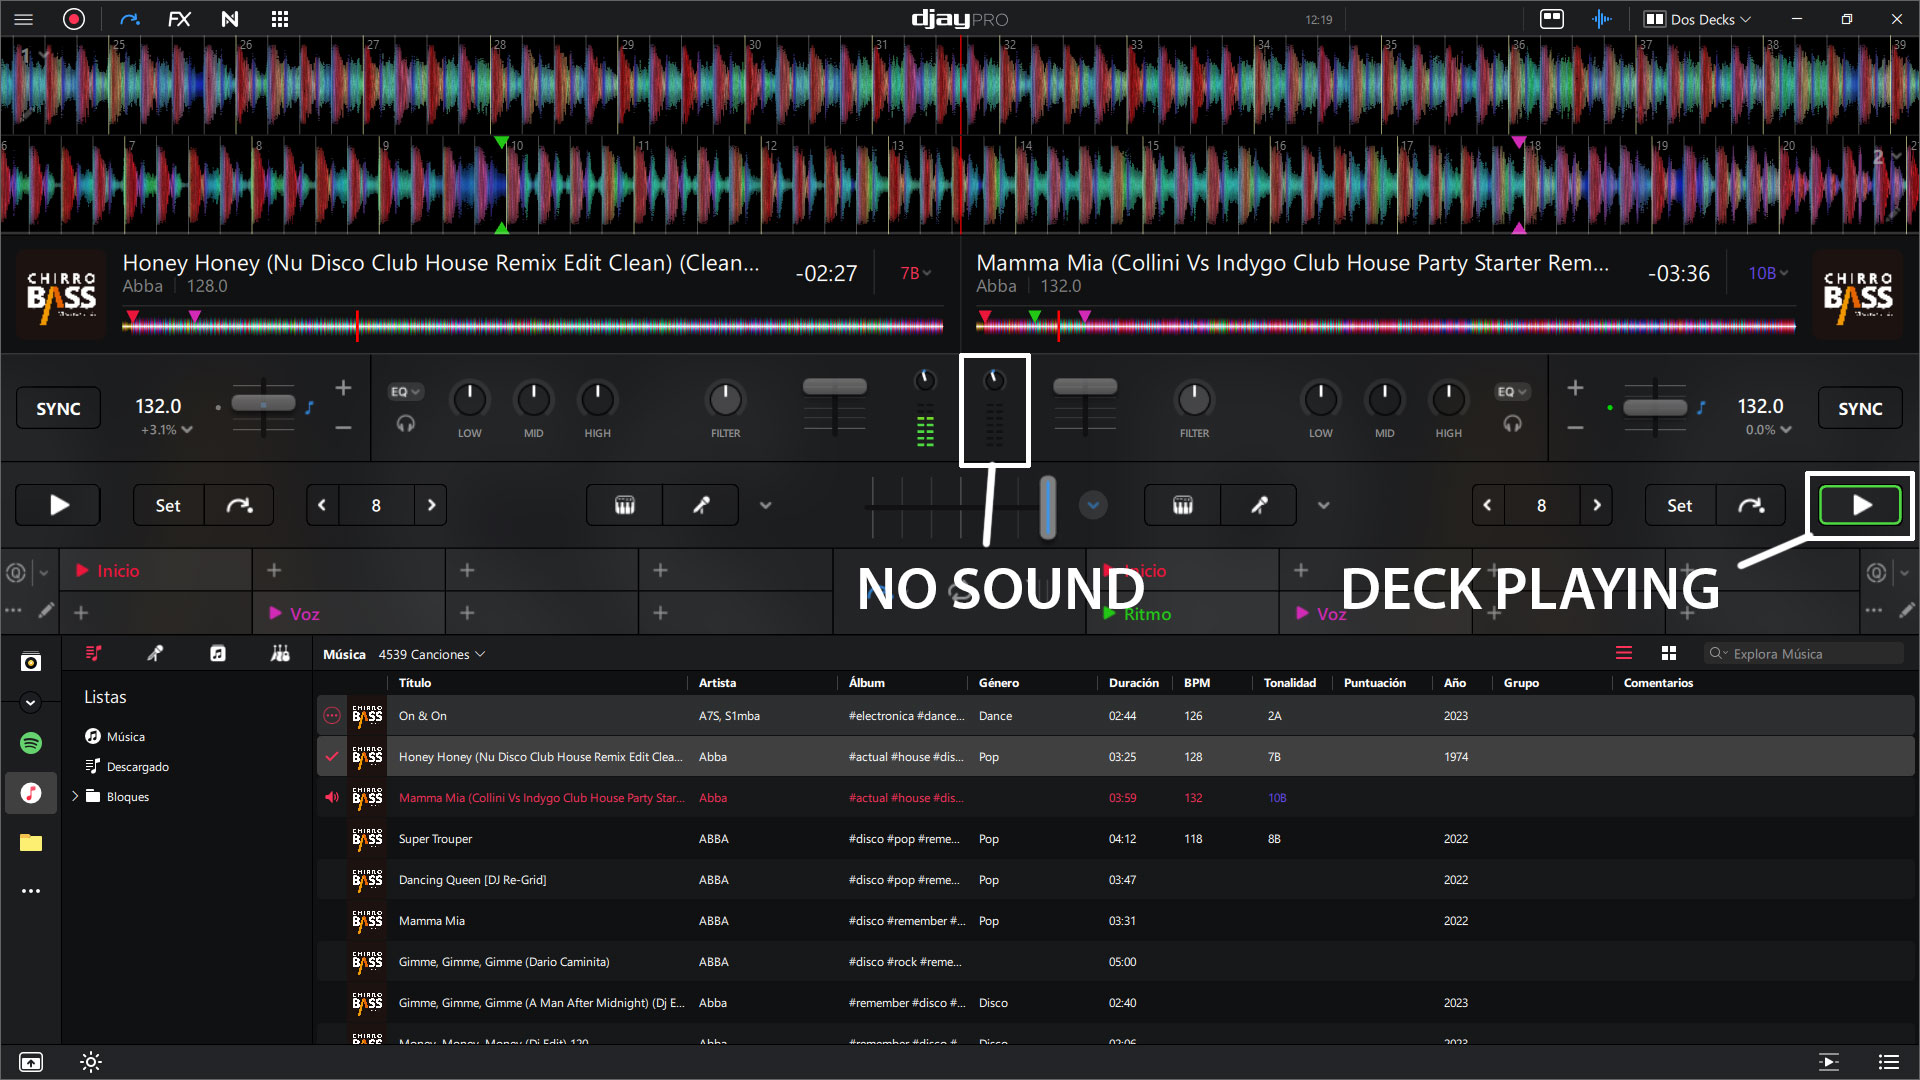The image size is (1920, 1080).
Task: Play the left deck
Action: click(59, 505)
